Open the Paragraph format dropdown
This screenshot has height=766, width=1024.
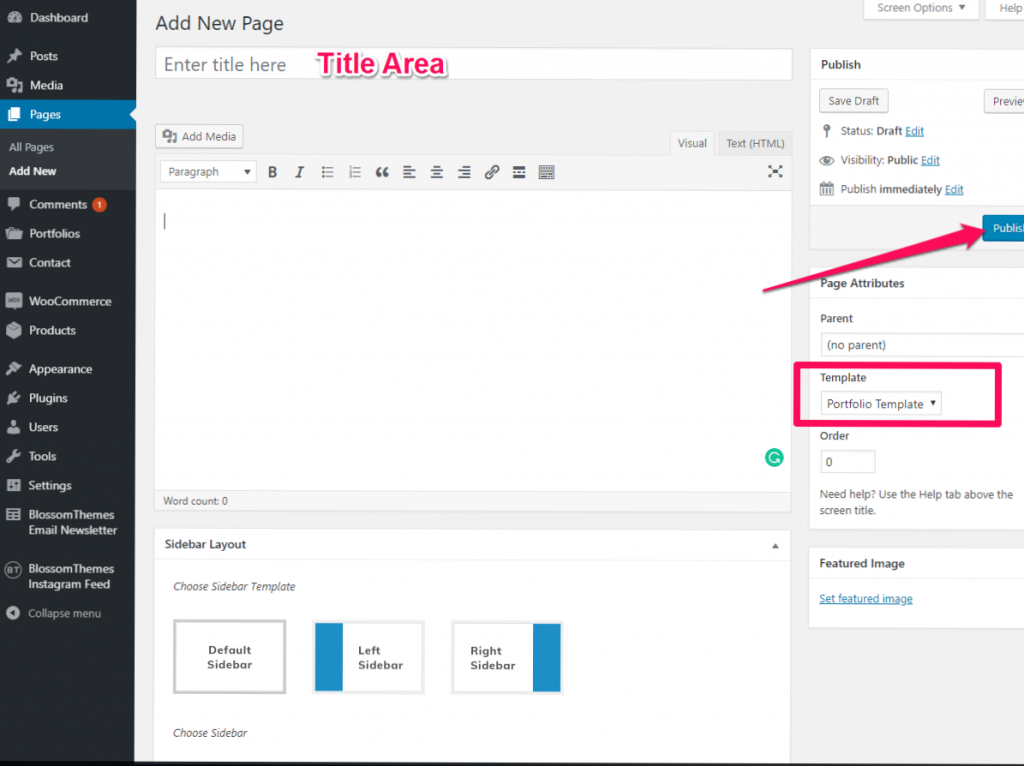(x=207, y=171)
